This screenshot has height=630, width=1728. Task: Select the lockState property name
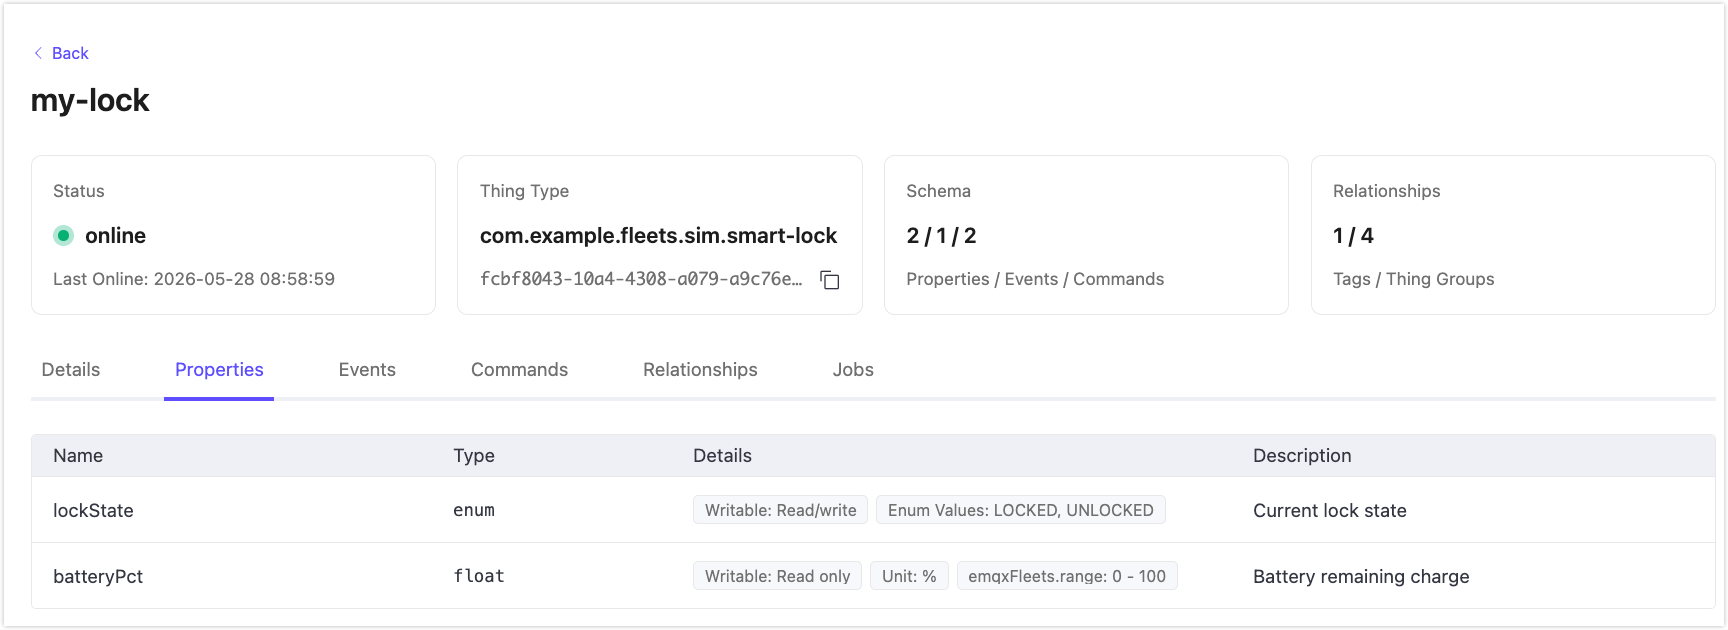(x=93, y=511)
